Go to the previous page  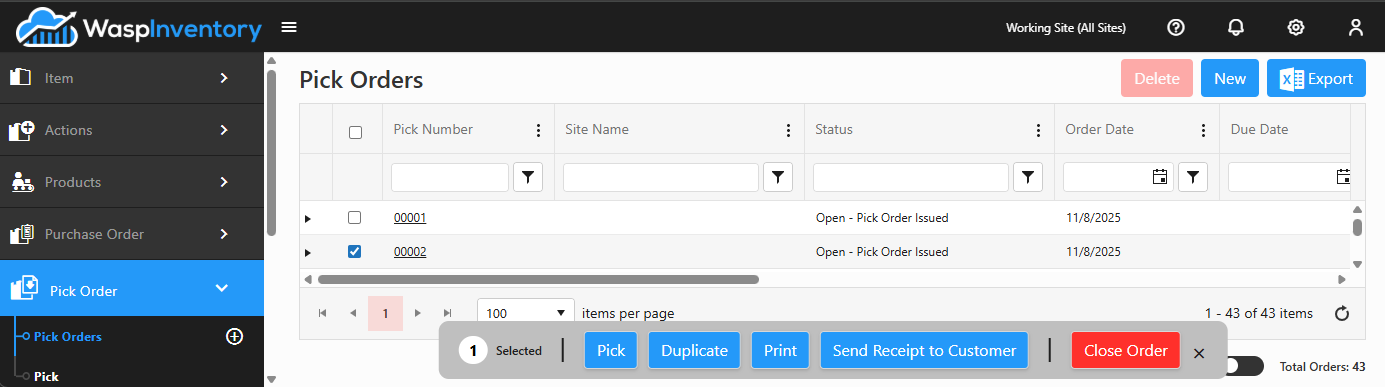click(353, 313)
